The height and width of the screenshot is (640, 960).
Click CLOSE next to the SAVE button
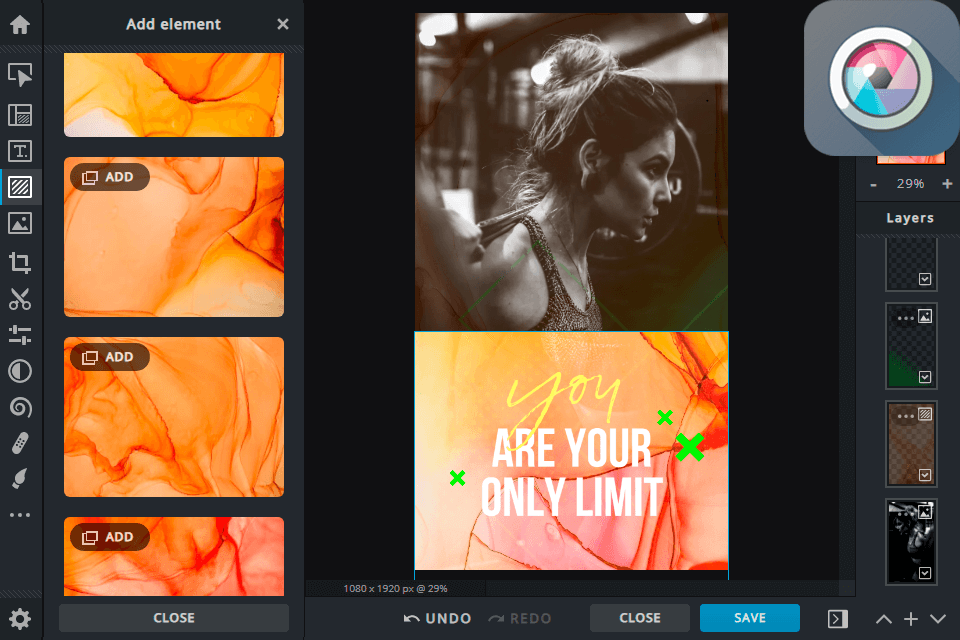point(640,618)
